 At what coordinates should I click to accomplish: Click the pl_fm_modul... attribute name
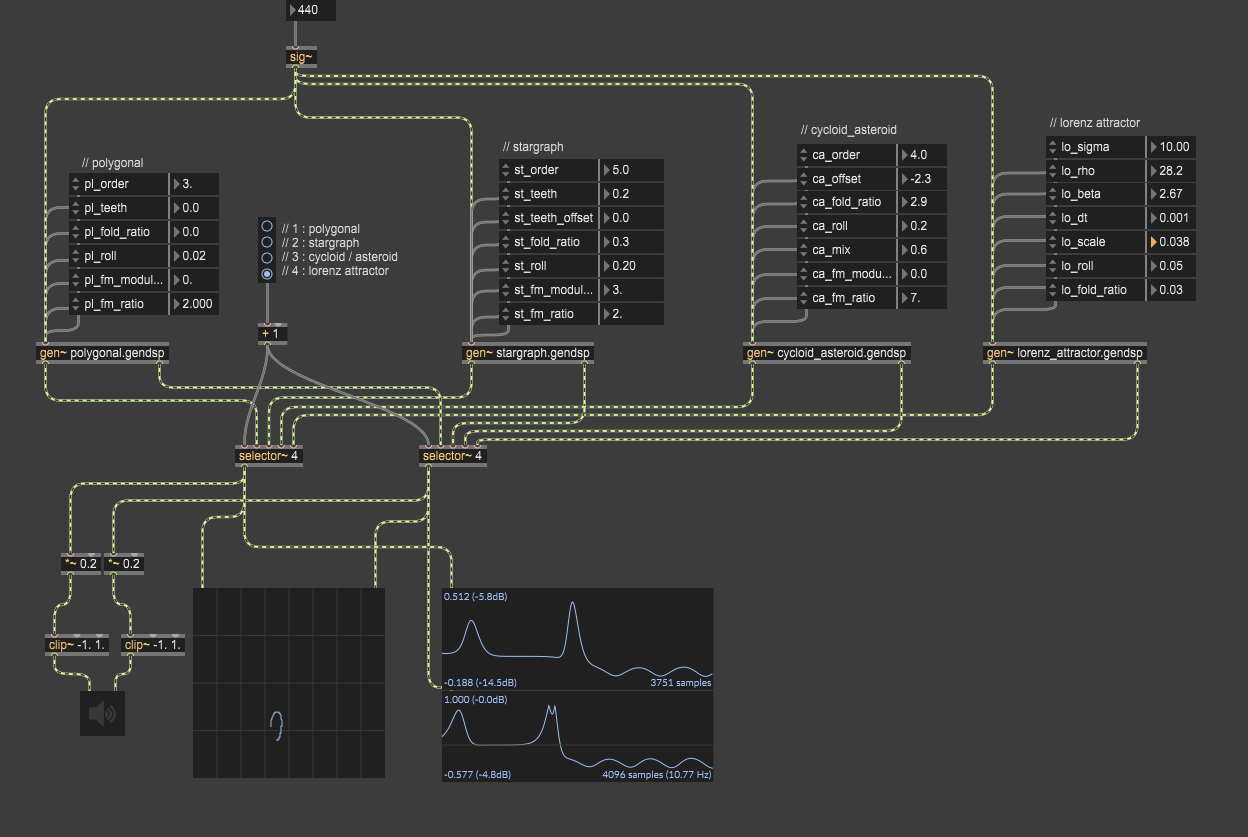coord(124,280)
